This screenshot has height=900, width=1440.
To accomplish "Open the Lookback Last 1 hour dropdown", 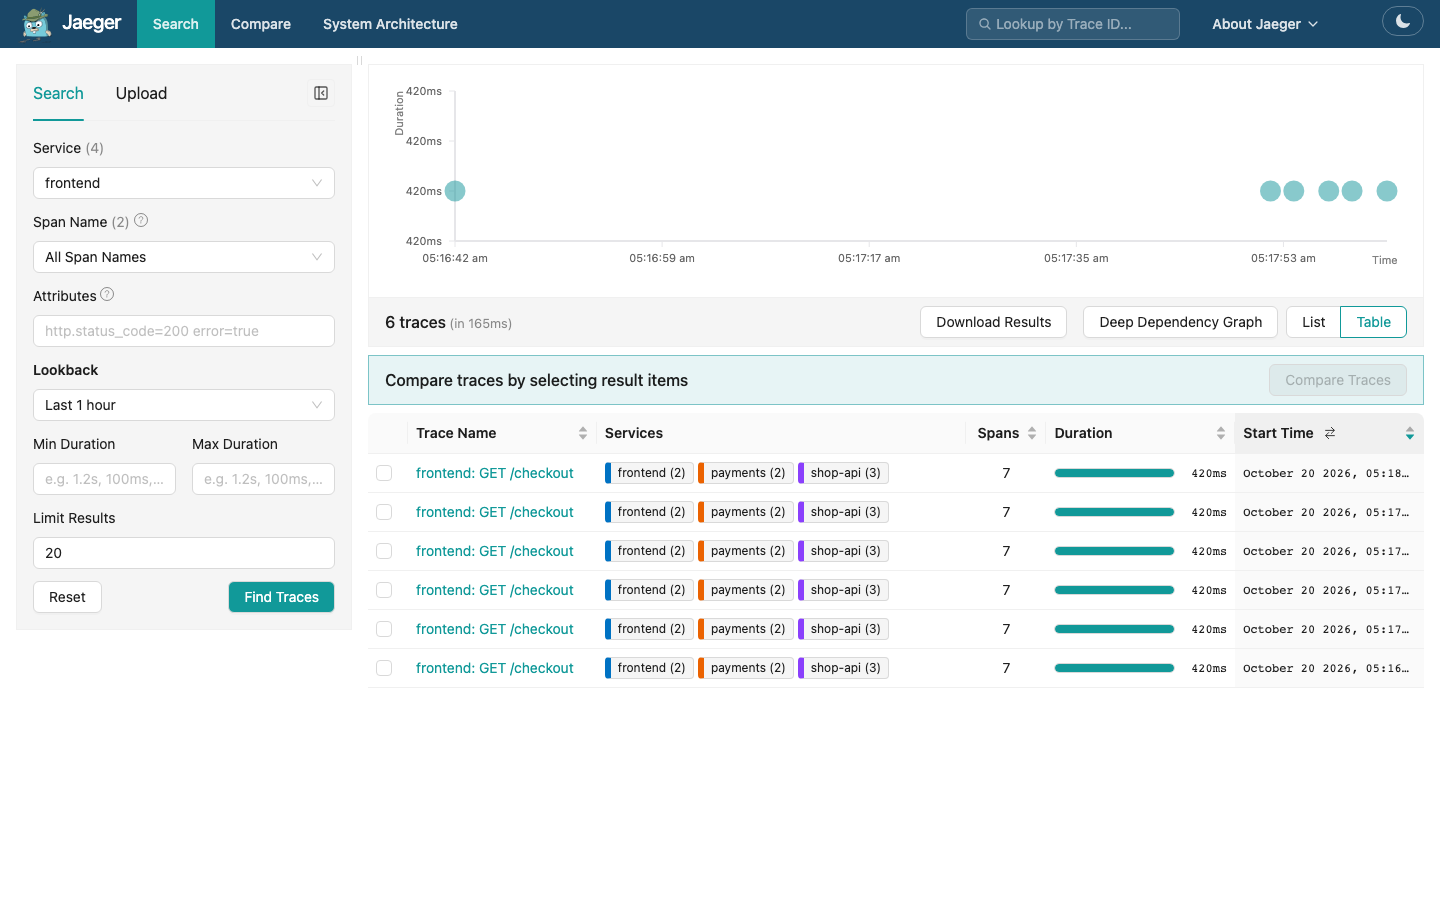I will [x=184, y=405].
